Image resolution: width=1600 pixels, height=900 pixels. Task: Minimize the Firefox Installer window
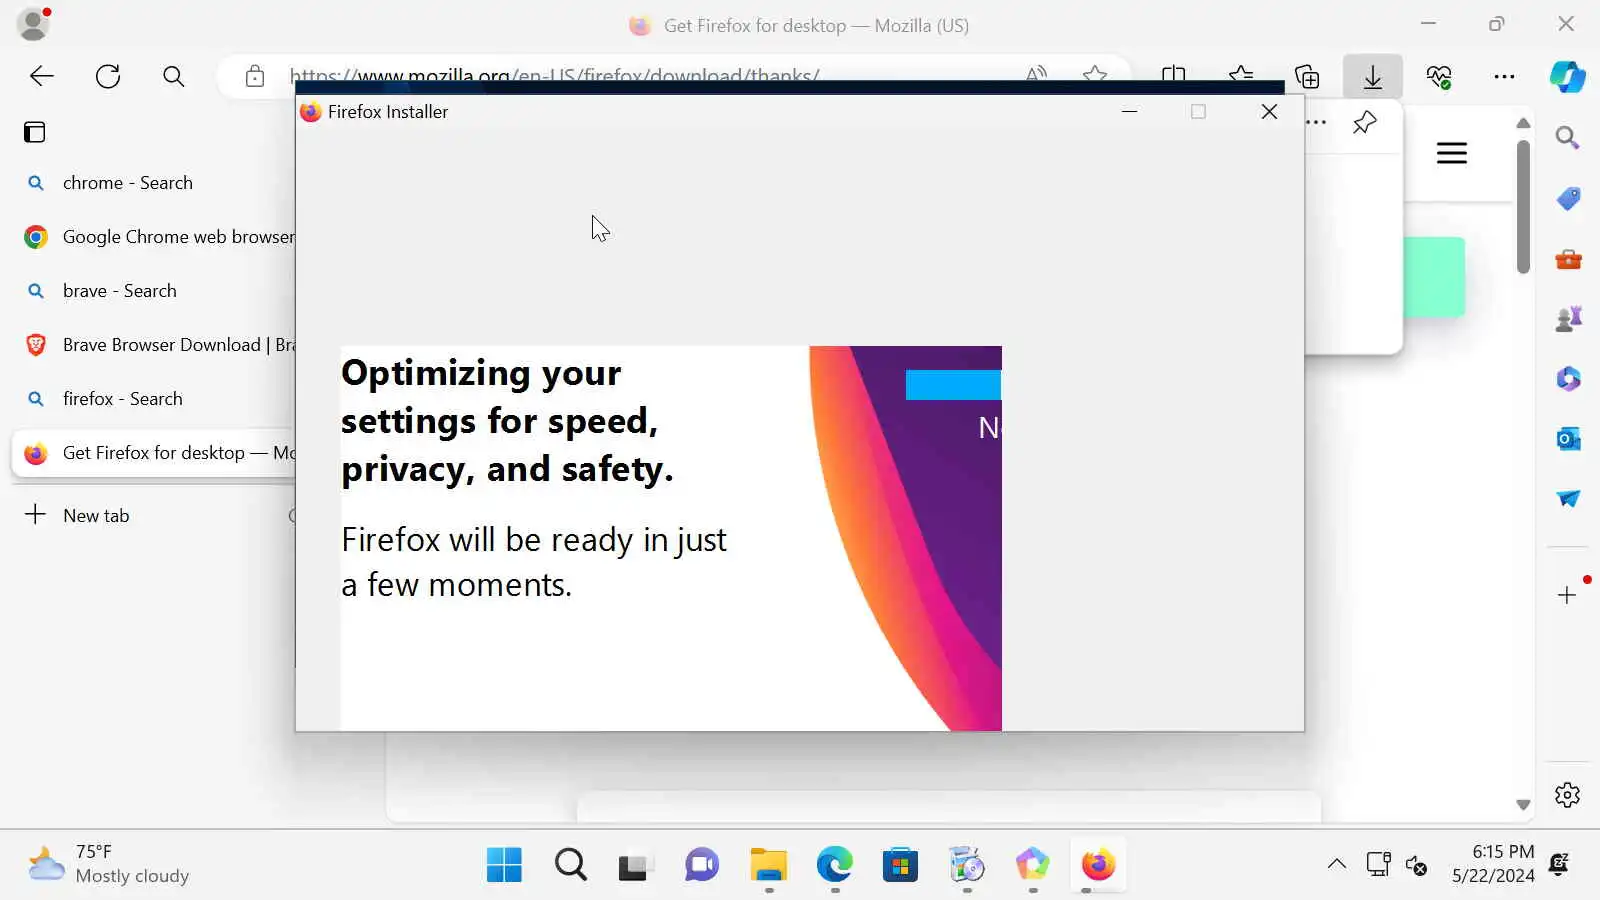click(x=1130, y=112)
